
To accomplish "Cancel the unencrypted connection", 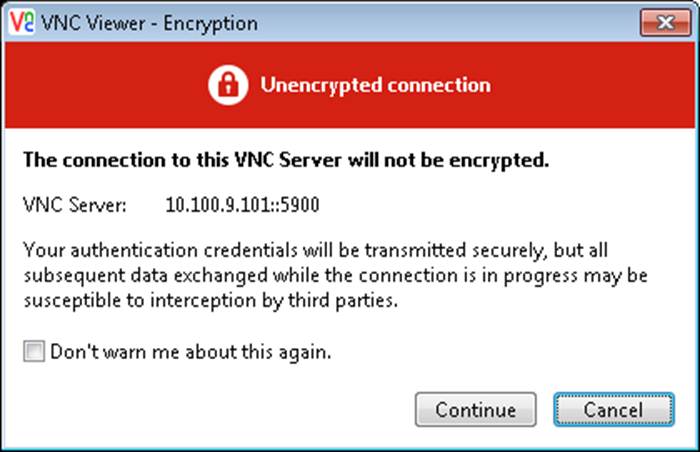I will 614,409.
